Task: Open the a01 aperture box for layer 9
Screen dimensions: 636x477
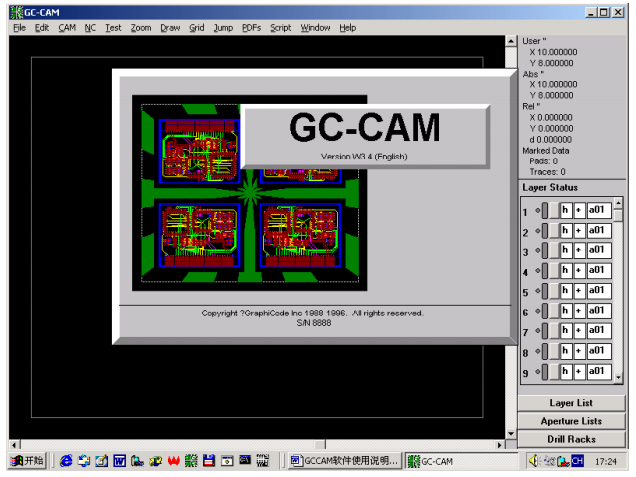Action: tap(599, 371)
